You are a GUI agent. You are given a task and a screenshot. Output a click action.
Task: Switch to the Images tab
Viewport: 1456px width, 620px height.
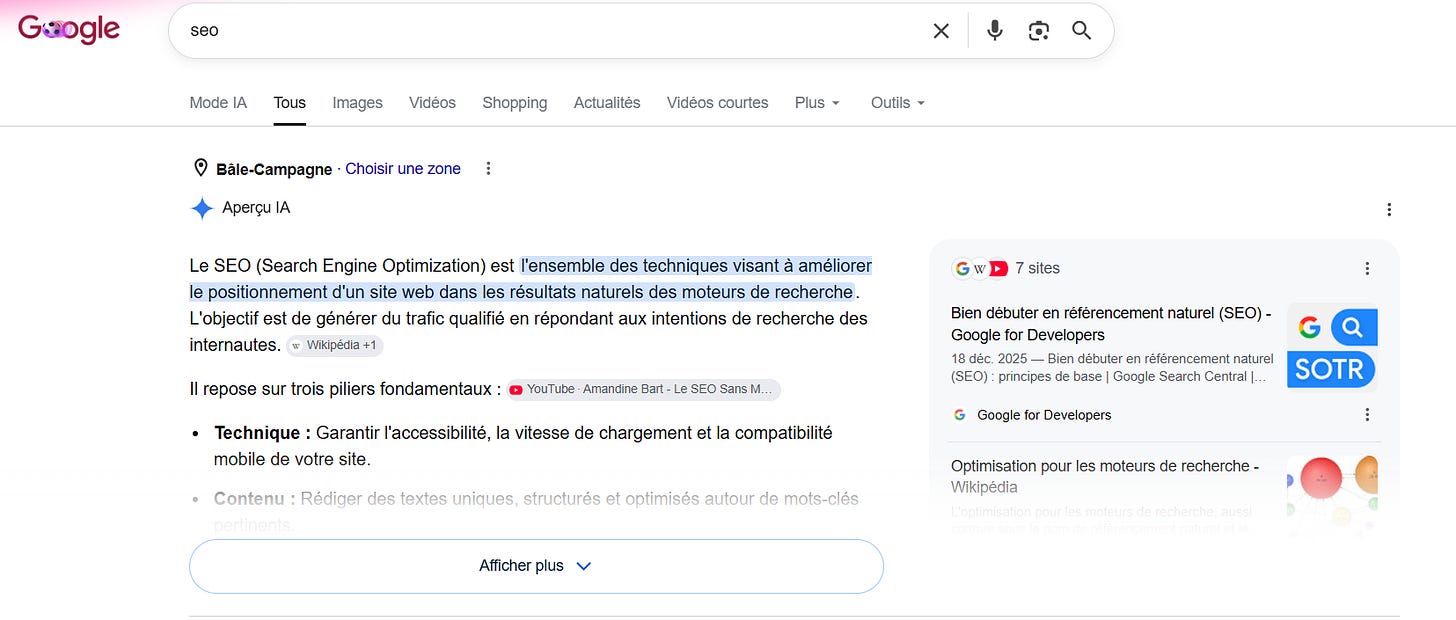pyautogui.click(x=358, y=102)
